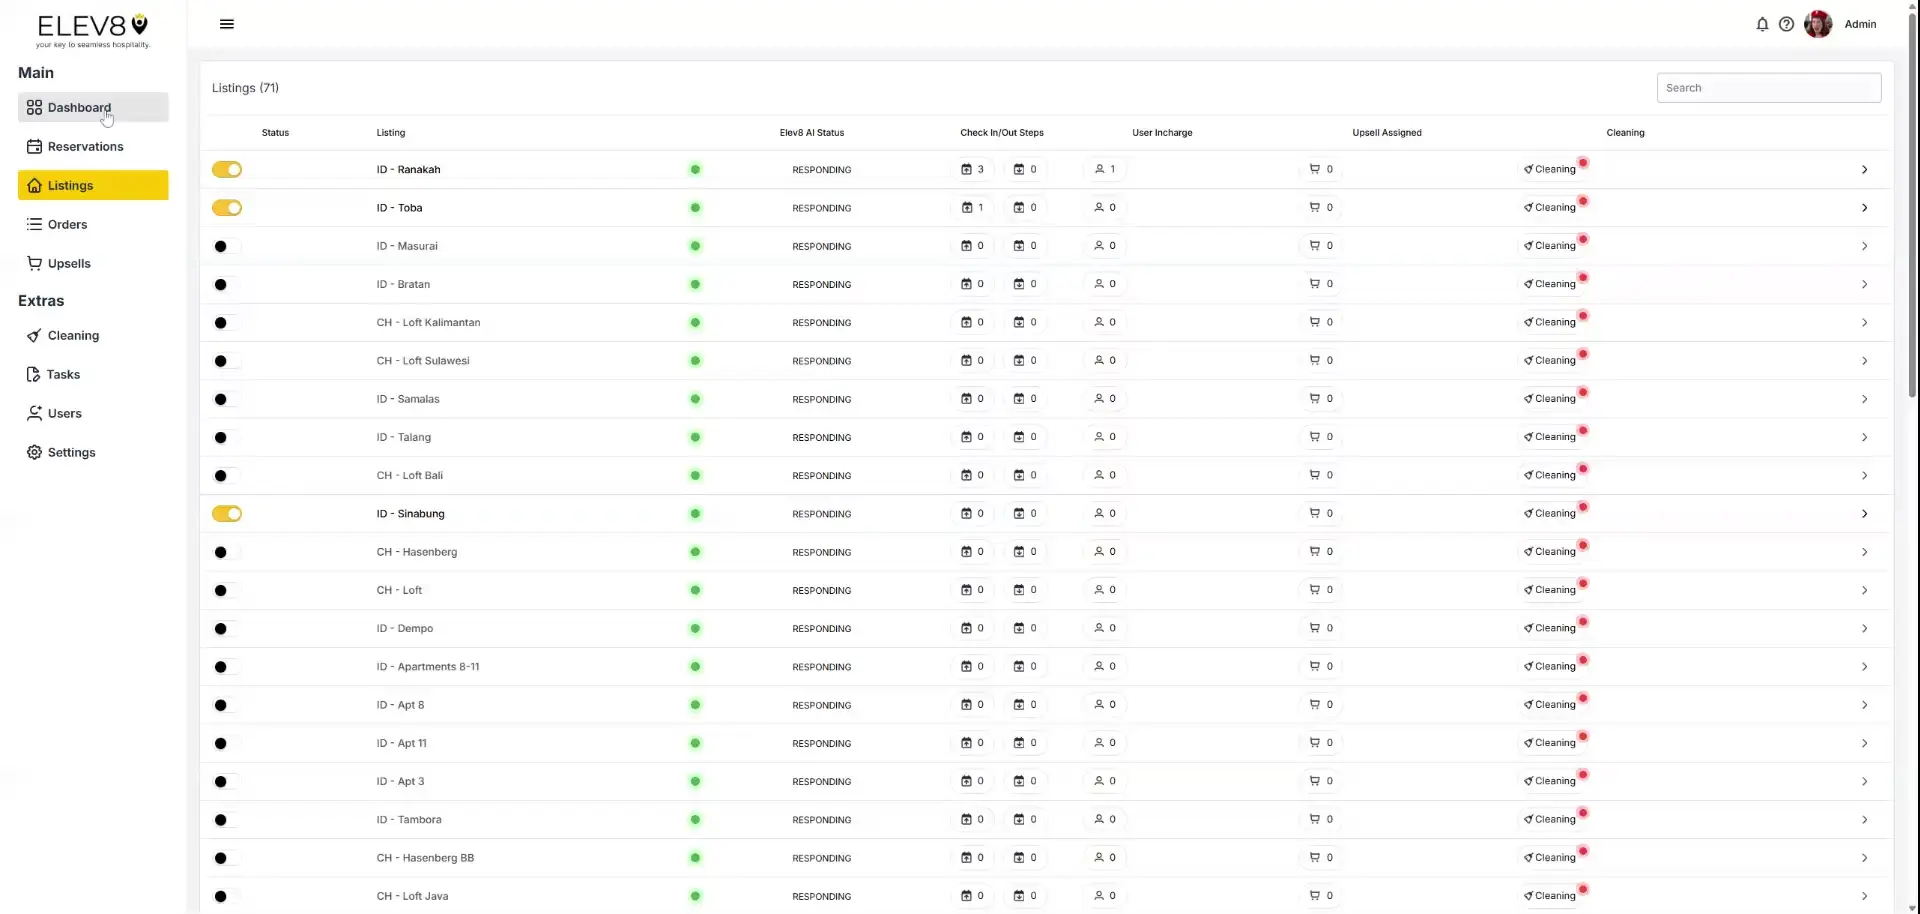1920x914 pixels.
Task: Open the CH - Loft Bali row chevron
Action: (1864, 475)
